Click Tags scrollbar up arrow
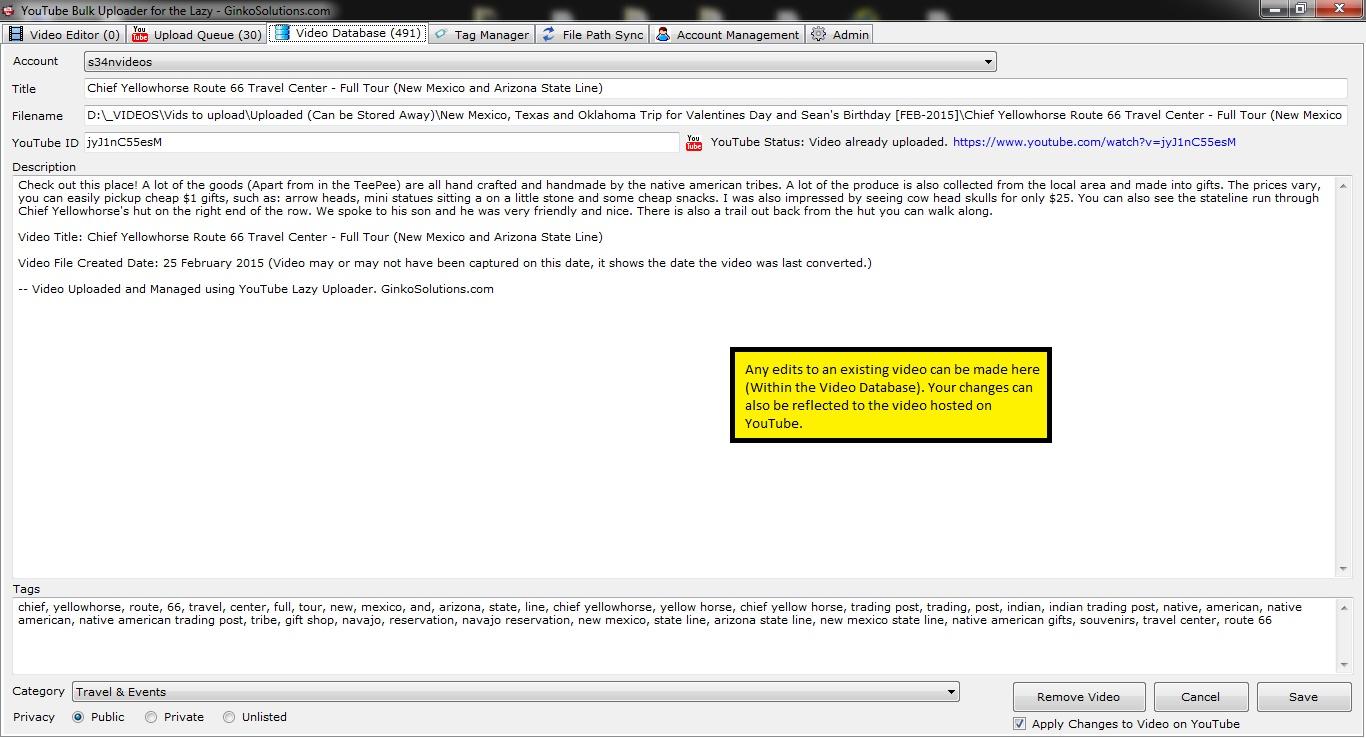The height and width of the screenshot is (738, 1366). tap(1343, 606)
